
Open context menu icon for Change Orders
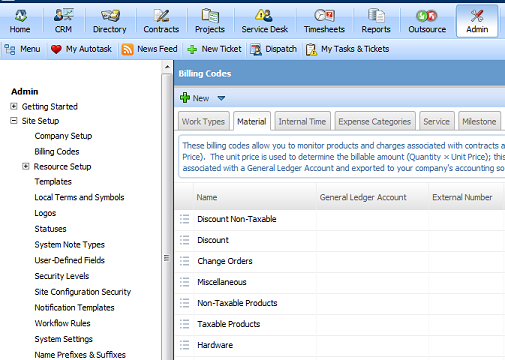185,261
